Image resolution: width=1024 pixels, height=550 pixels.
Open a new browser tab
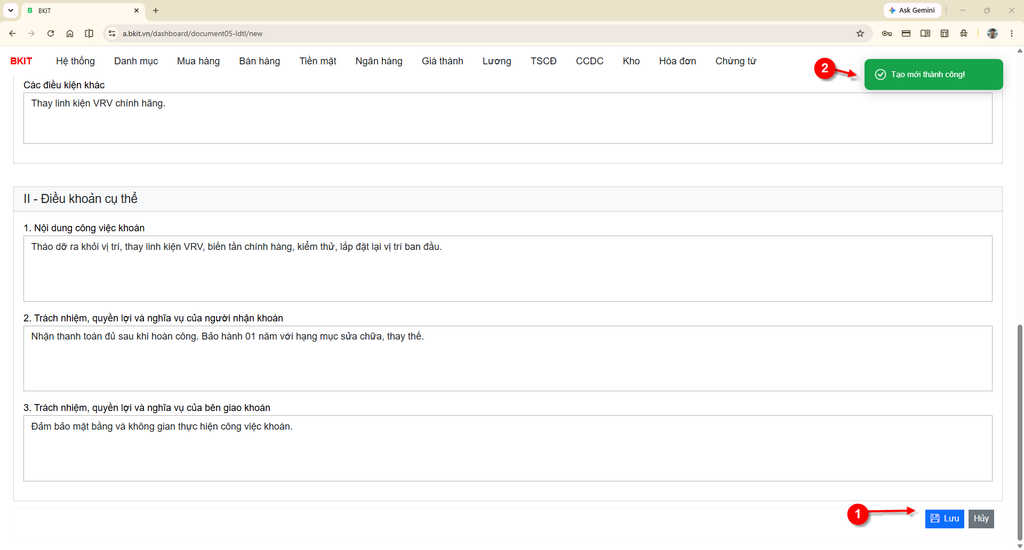155,10
